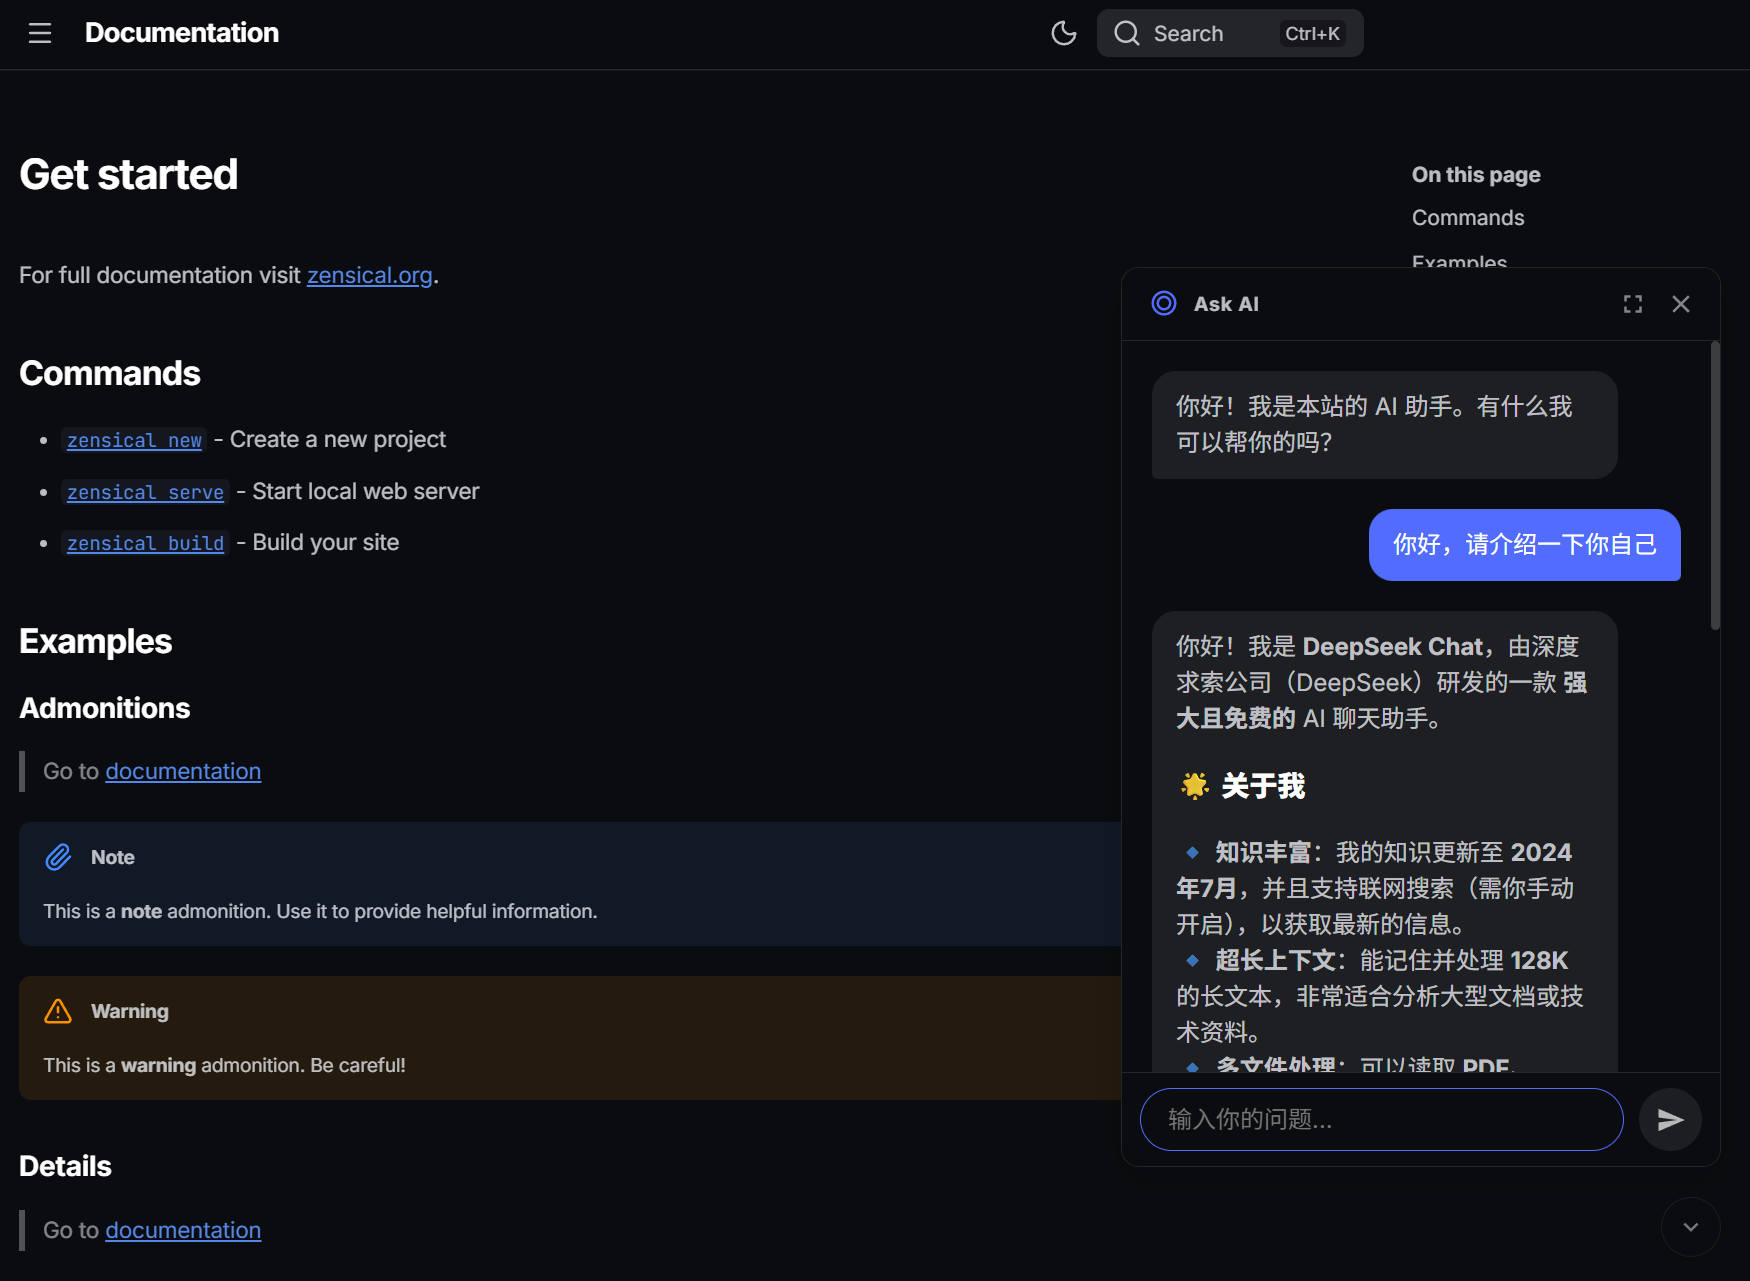Focus the AI question input field
The height and width of the screenshot is (1281, 1750).
click(x=1380, y=1119)
